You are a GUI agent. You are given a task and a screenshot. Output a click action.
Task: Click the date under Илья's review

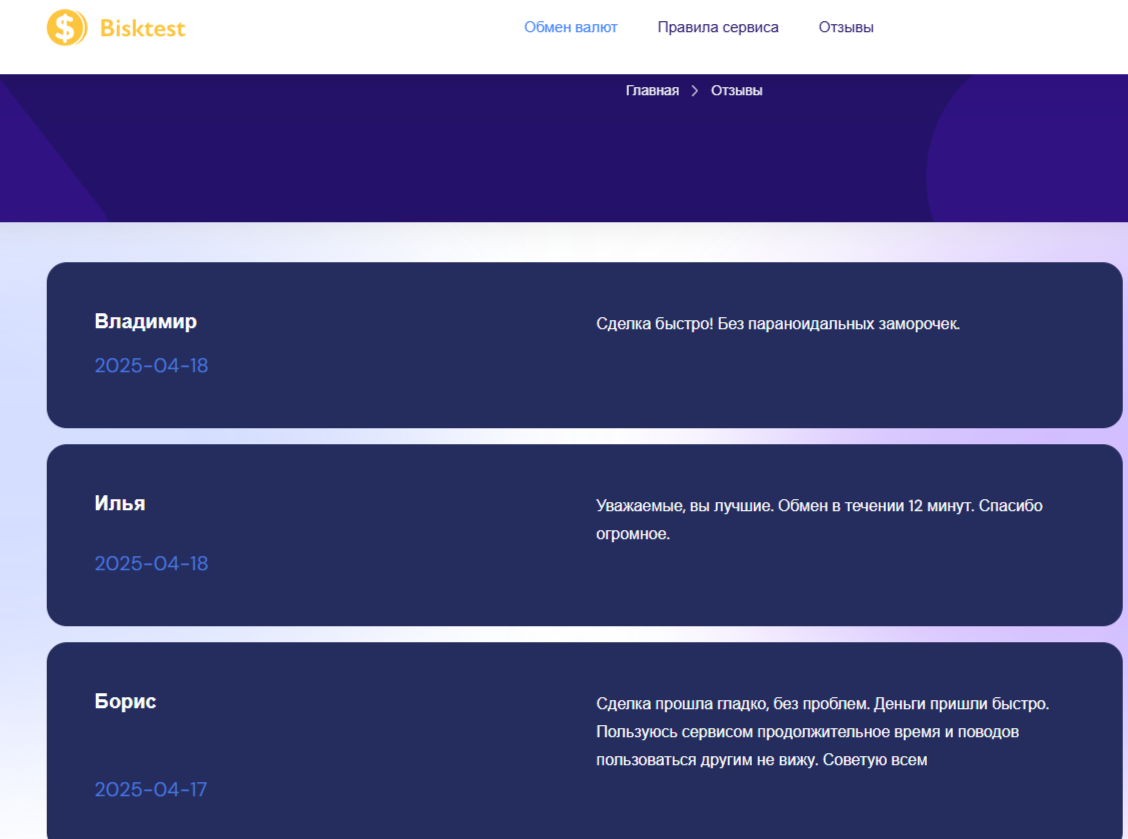pyautogui.click(x=151, y=563)
